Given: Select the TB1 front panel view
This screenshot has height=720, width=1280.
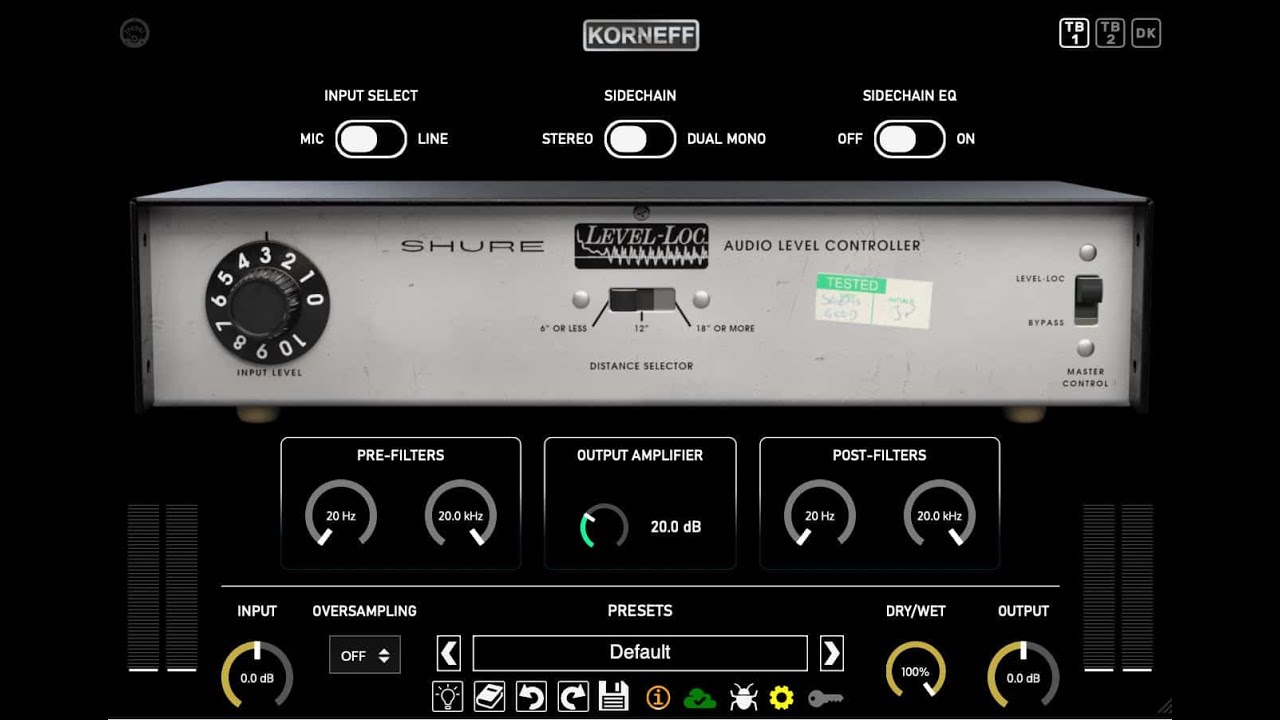Looking at the screenshot, I should pyautogui.click(x=1074, y=33).
